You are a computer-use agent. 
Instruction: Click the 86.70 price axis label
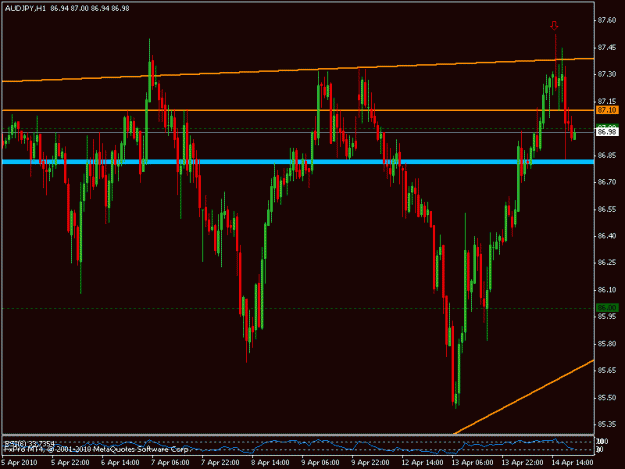pos(607,182)
